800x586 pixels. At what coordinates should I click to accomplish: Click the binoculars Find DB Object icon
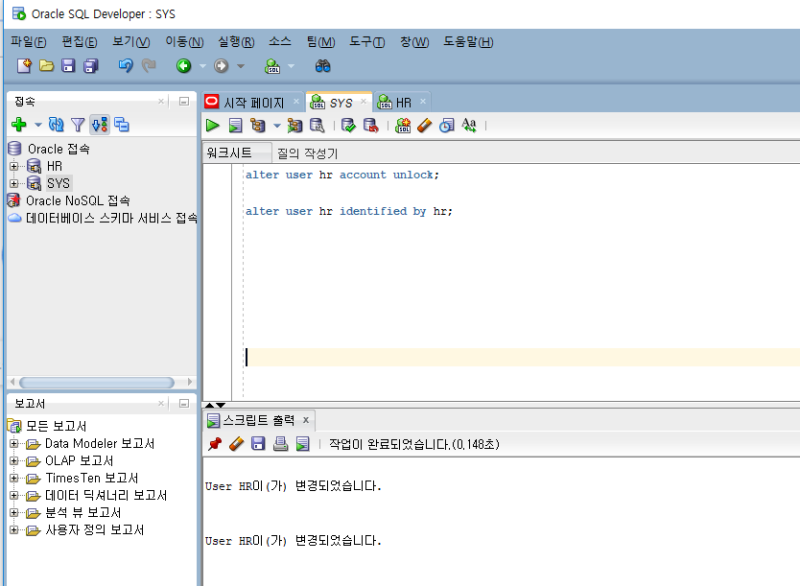point(322,66)
